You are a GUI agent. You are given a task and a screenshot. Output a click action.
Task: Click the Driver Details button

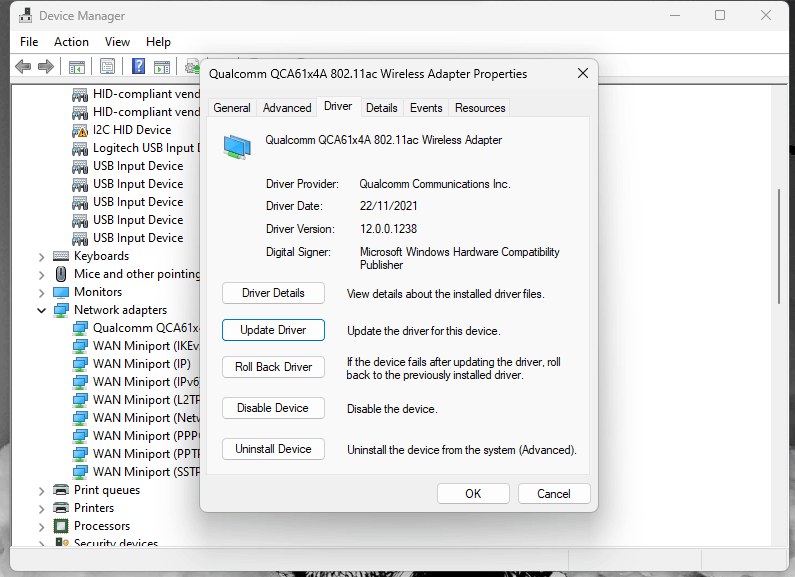[273, 293]
